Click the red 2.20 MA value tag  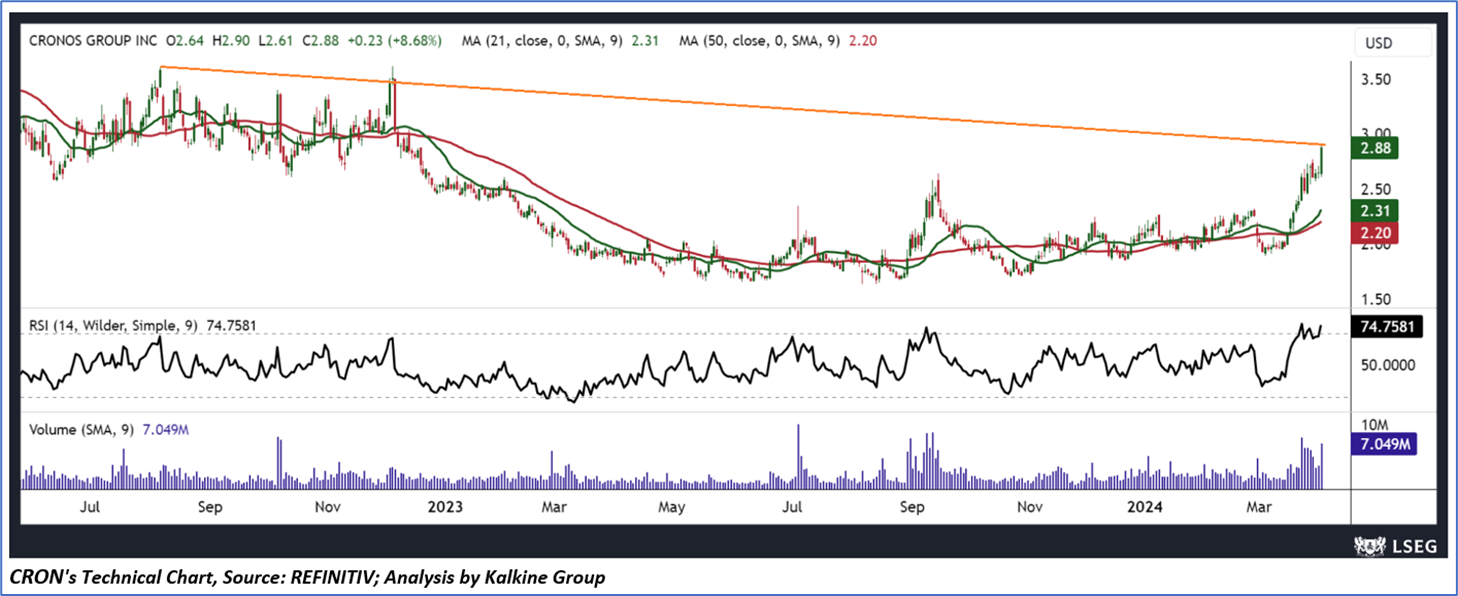(x=1373, y=233)
